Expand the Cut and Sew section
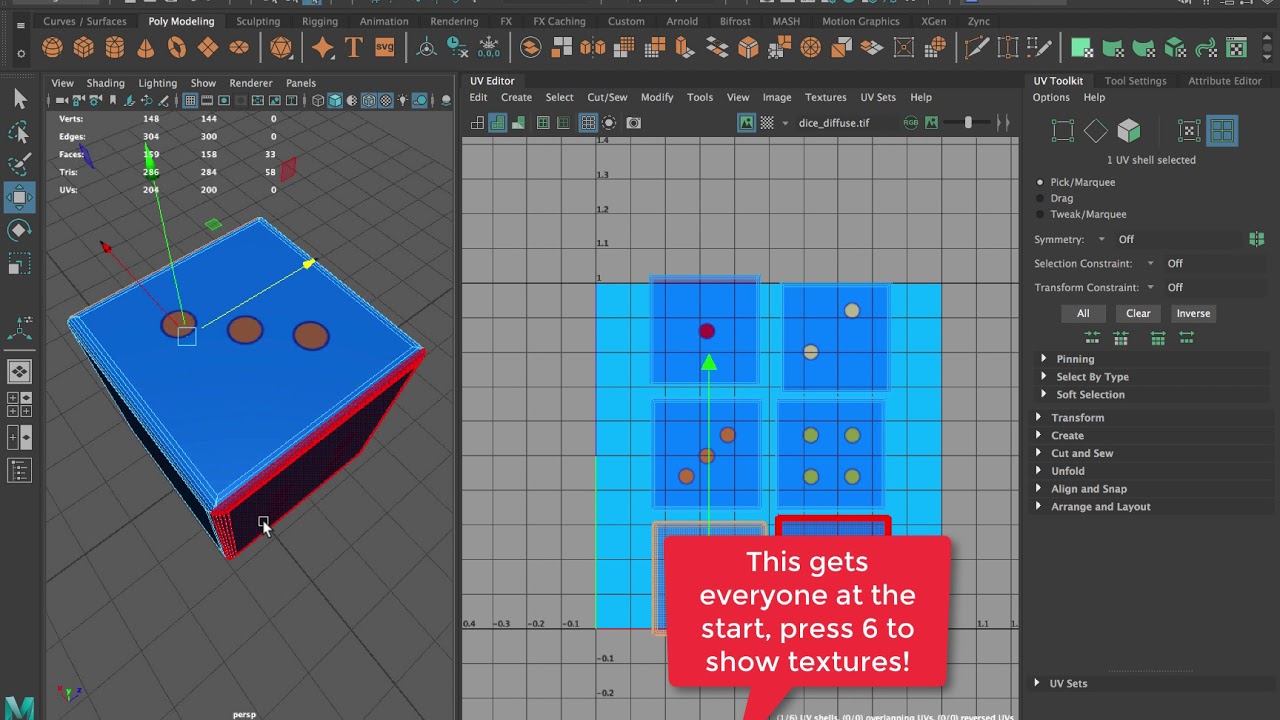Image resolution: width=1280 pixels, height=720 pixels. [x=1082, y=453]
